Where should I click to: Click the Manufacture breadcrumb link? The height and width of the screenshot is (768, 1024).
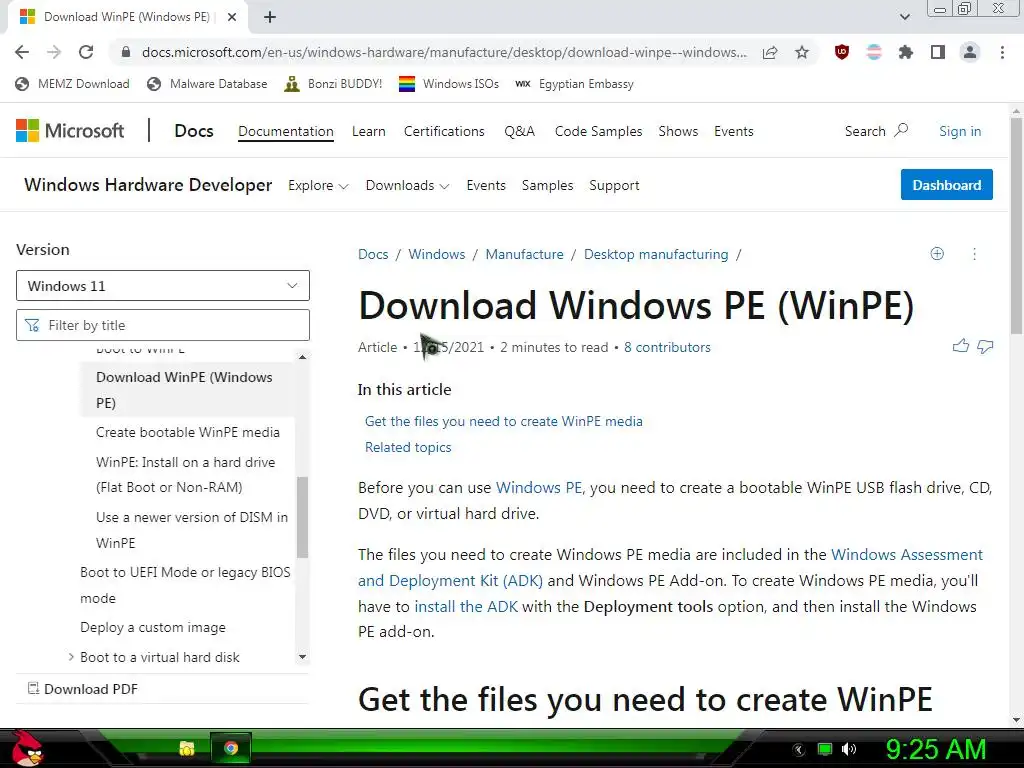pyautogui.click(x=524, y=254)
